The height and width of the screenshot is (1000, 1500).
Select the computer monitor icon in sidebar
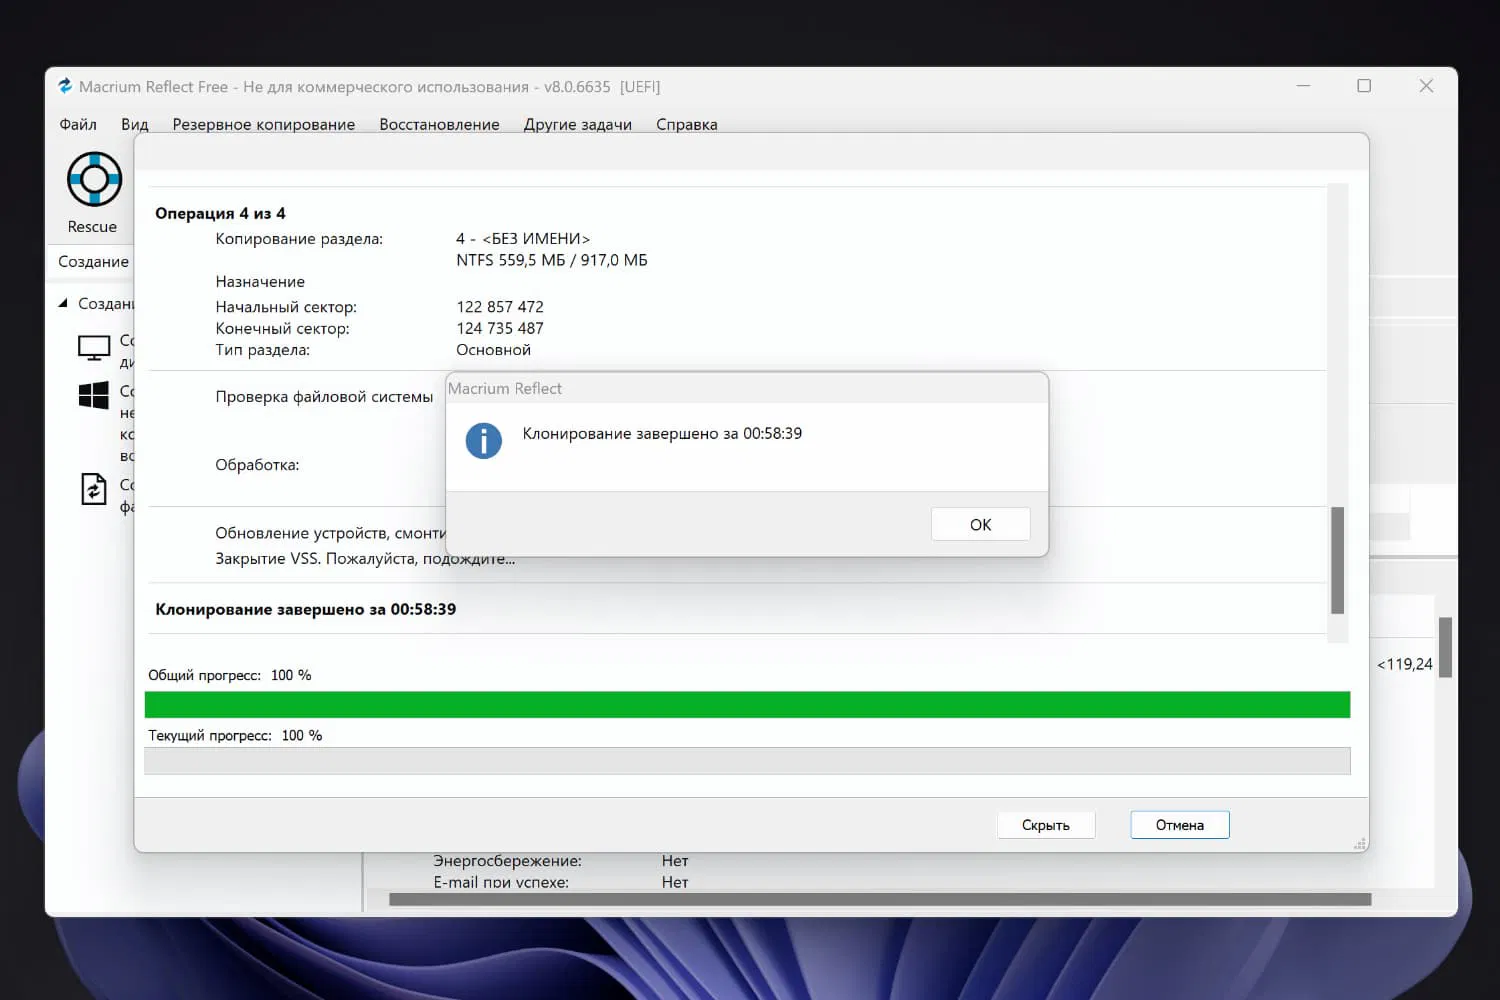coord(94,348)
